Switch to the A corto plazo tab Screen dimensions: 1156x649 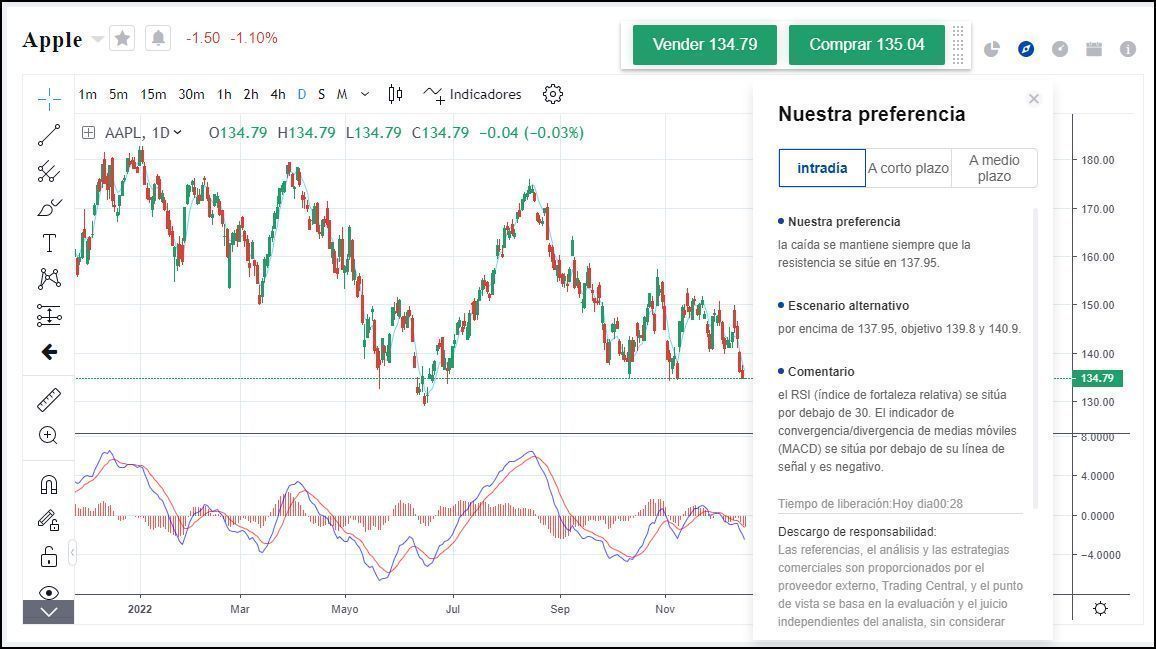[908, 168]
